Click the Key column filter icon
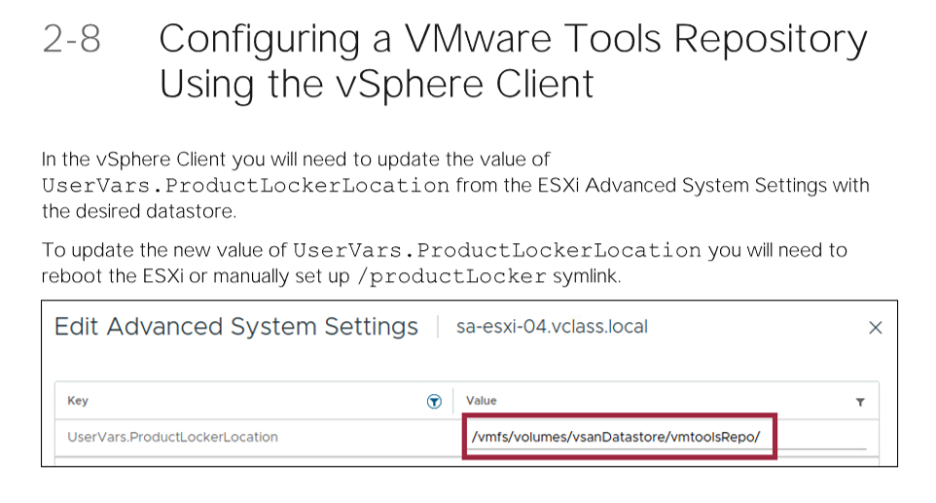 [434, 402]
